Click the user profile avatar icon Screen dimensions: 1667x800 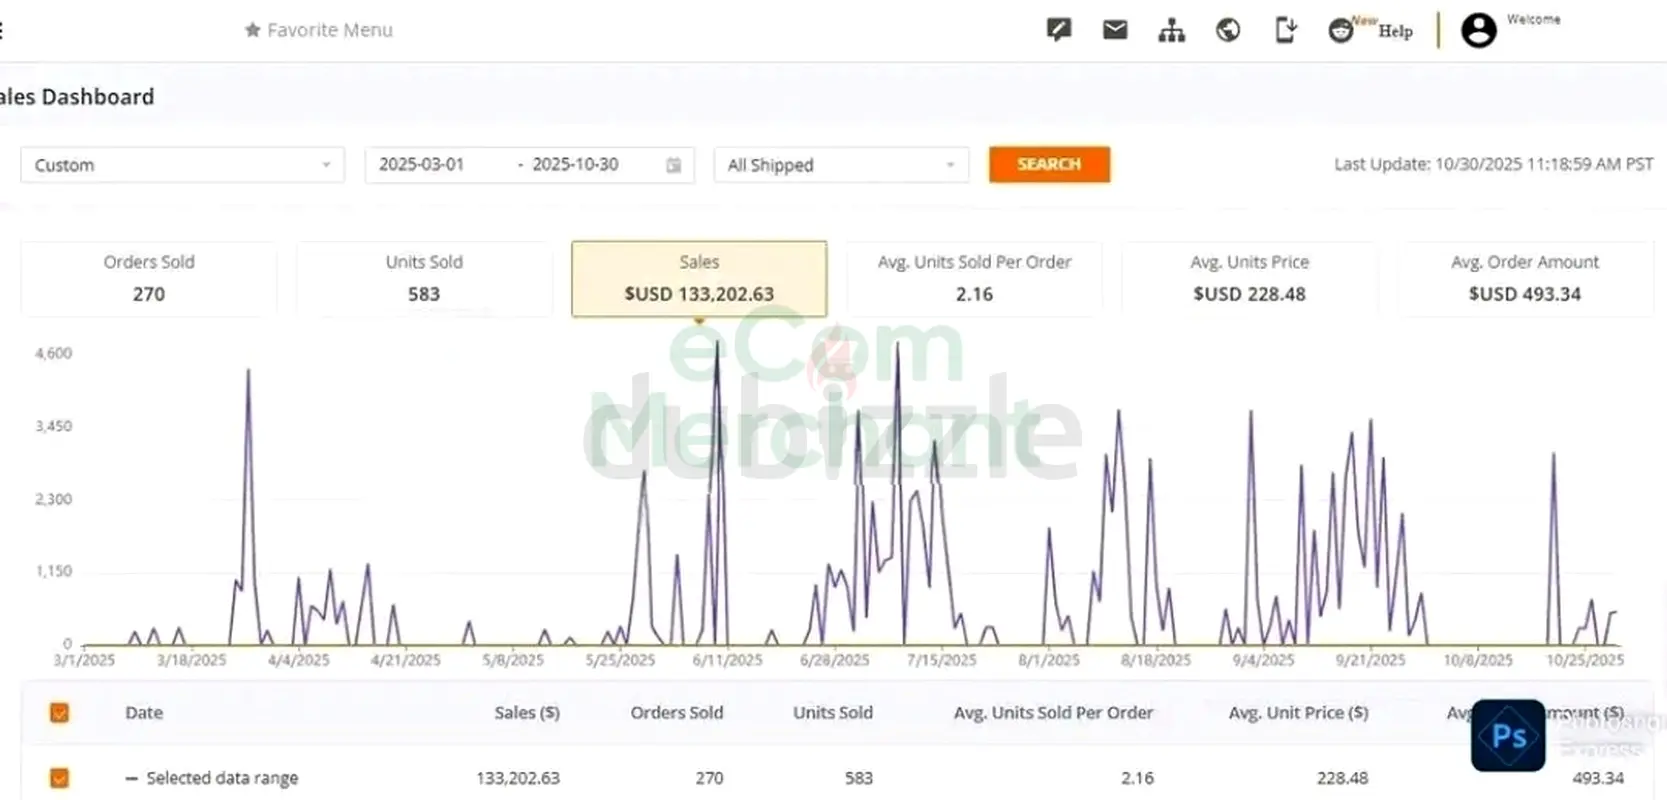click(1478, 30)
